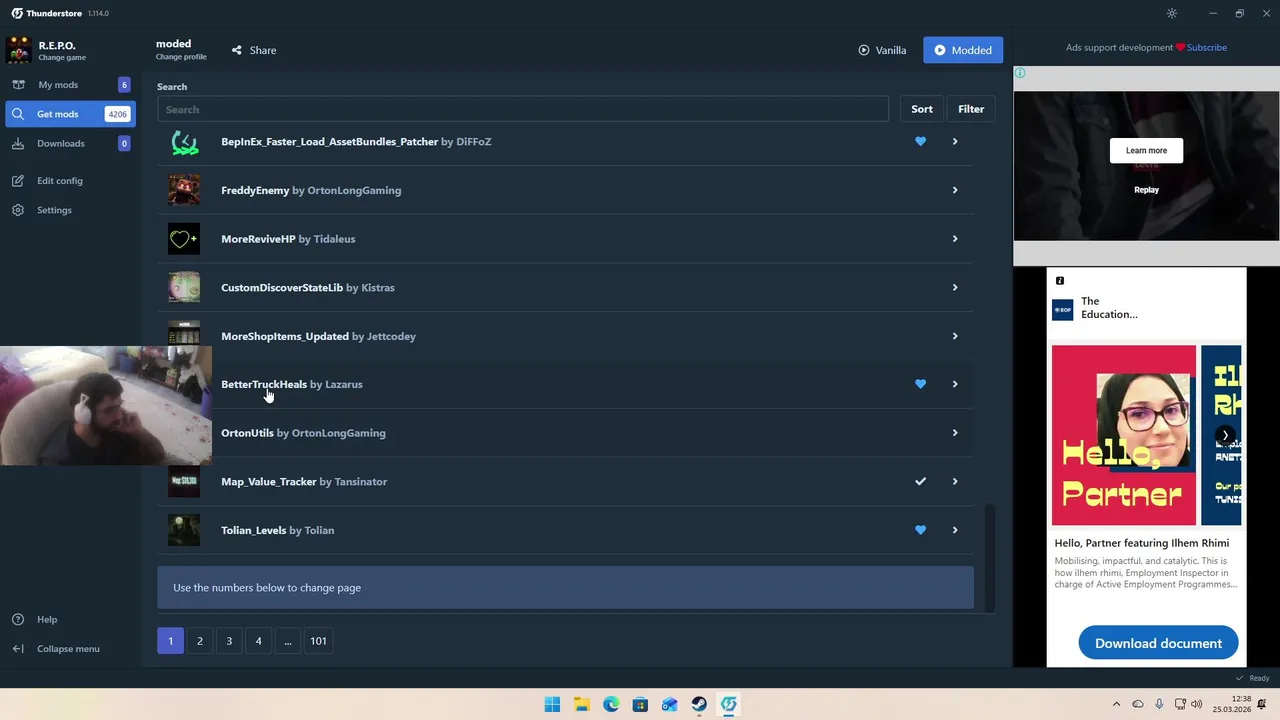Expand the CustomDiscoverStateLib row
1280x720 pixels.
click(x=955, y=287)
